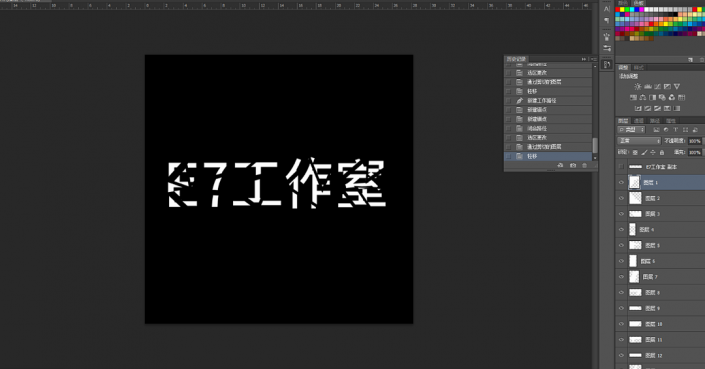This screenshot has width=705, height=369.
Task: Open the Character panel icon
Action: coord(607,9)
